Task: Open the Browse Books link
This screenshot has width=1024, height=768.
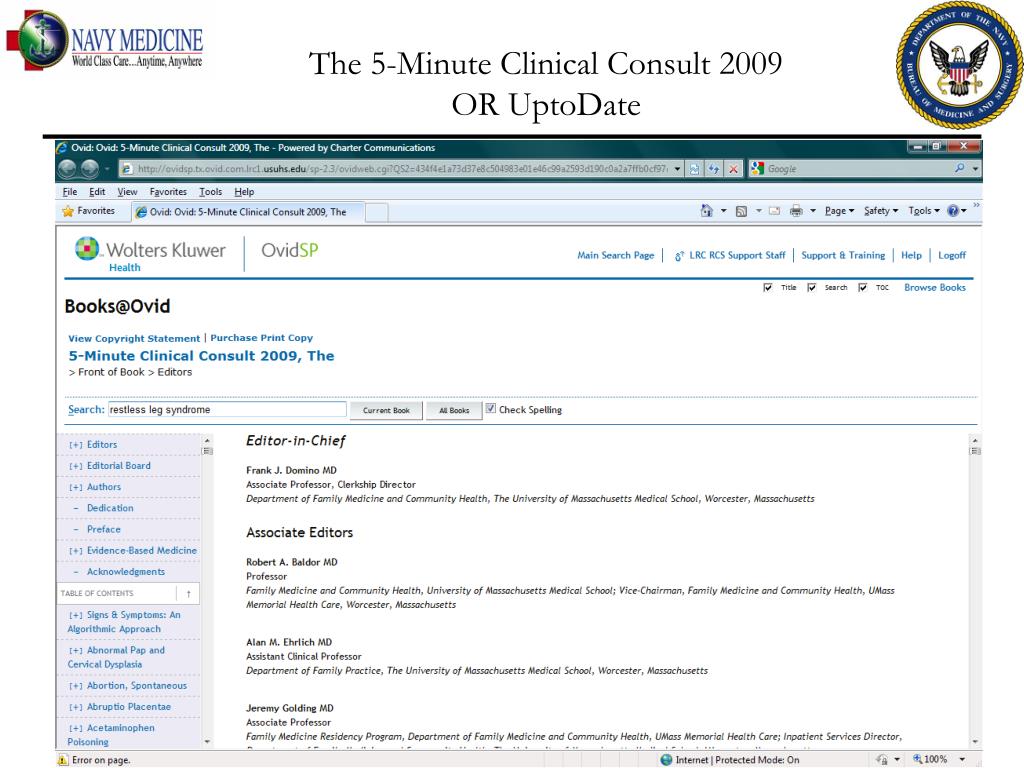Action: click(x=935, y=287)
